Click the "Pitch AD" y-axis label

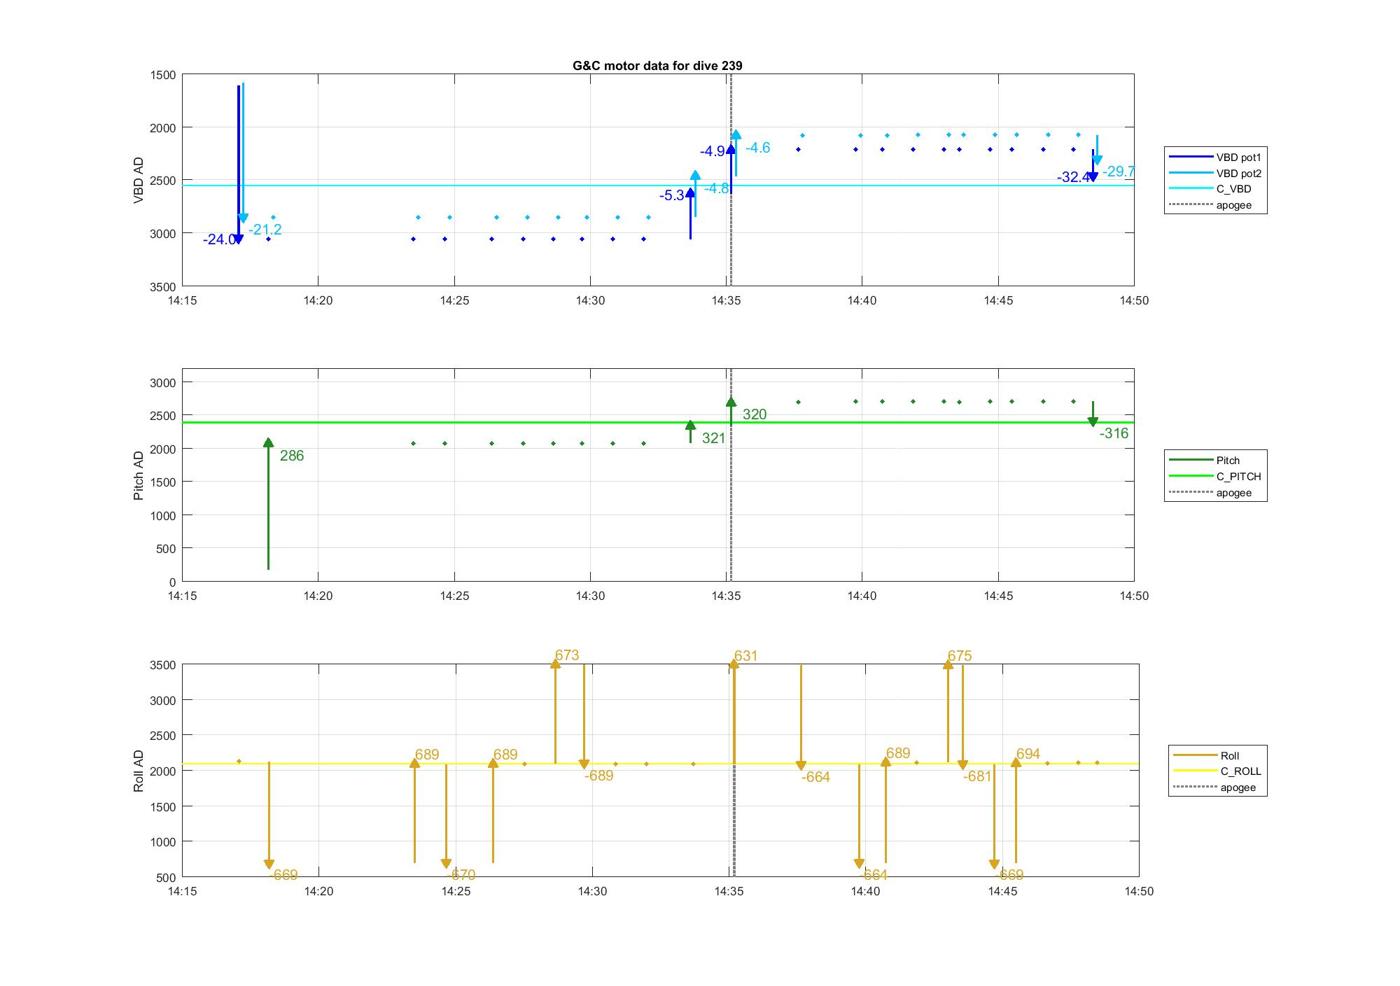pos(139,475)
